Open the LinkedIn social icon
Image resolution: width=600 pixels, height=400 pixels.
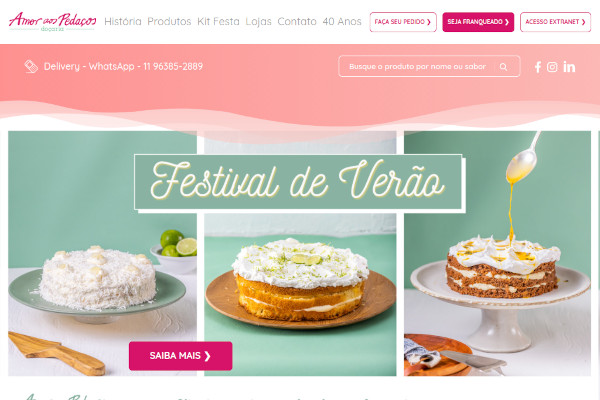tap(569, 67)
